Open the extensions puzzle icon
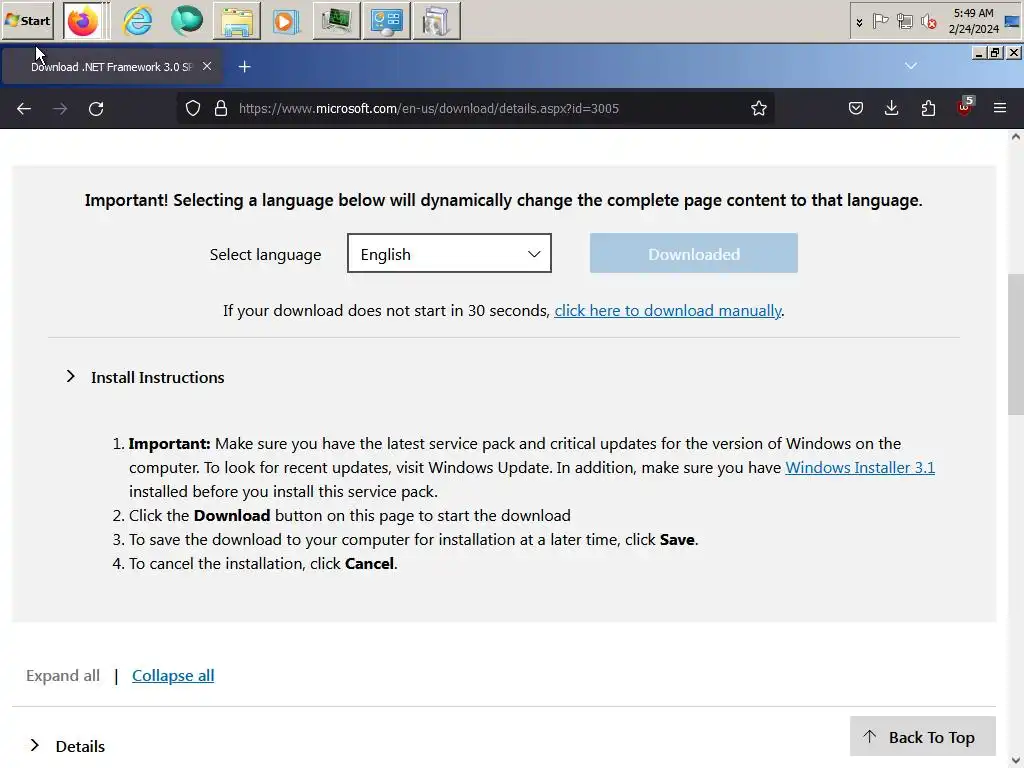The width and height of the screenshot is (1024, 768). tap(928, 108)
